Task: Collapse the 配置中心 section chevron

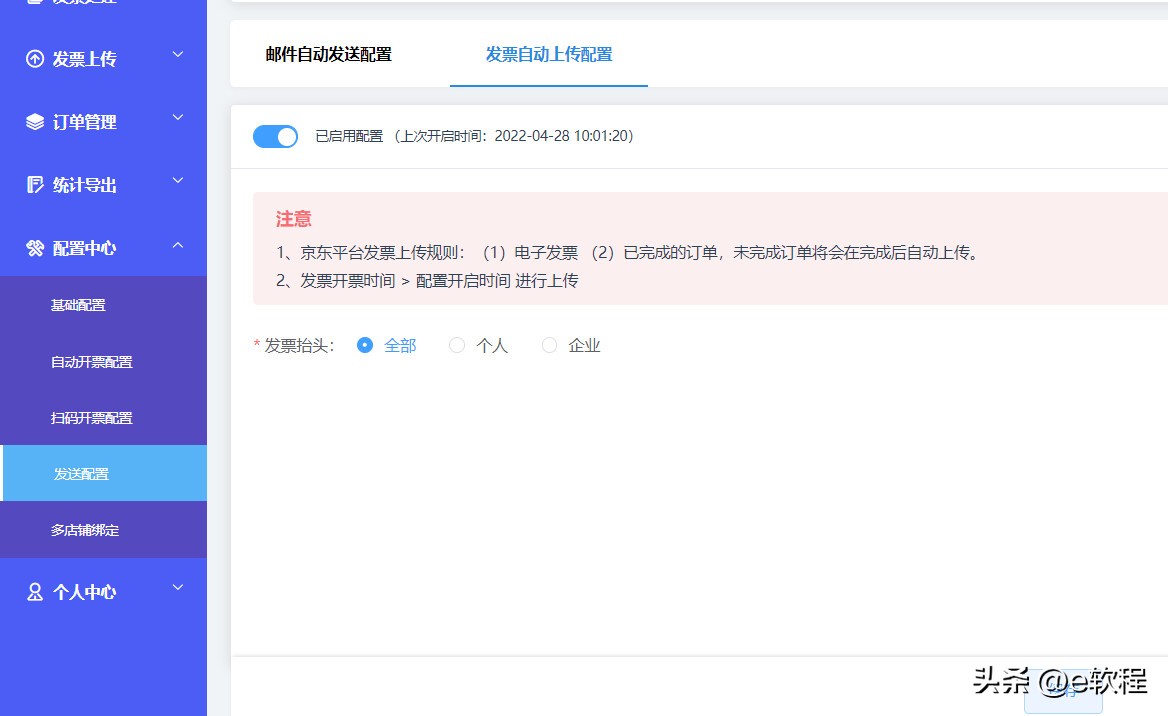Action: tap(177, 246)
